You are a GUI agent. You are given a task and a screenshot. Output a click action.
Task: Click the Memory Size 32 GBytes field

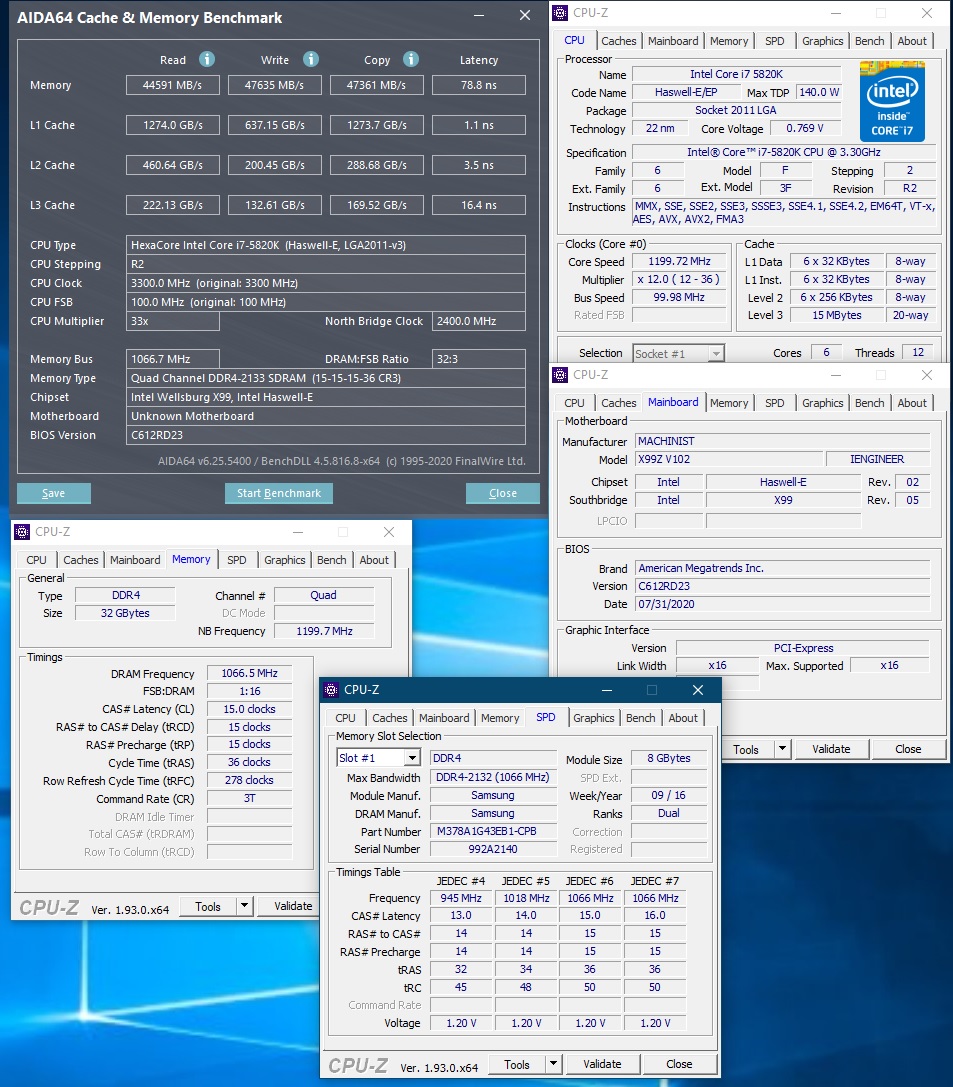[125, 613]
